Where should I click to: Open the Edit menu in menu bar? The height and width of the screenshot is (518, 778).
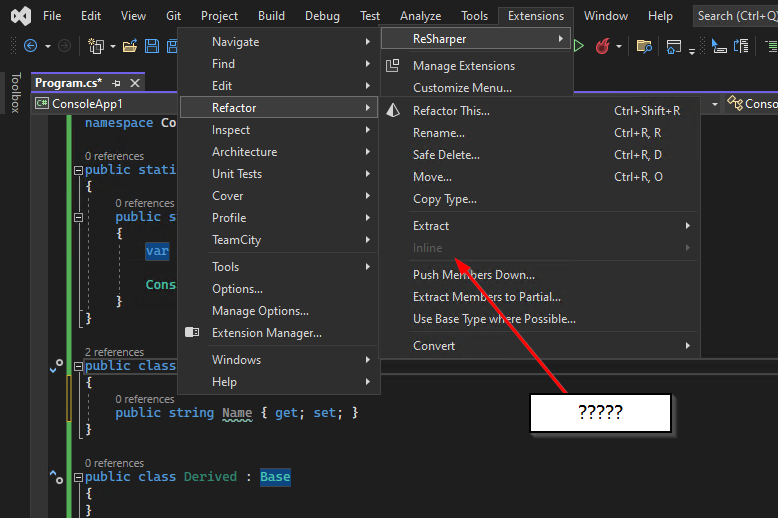(91, 16)
